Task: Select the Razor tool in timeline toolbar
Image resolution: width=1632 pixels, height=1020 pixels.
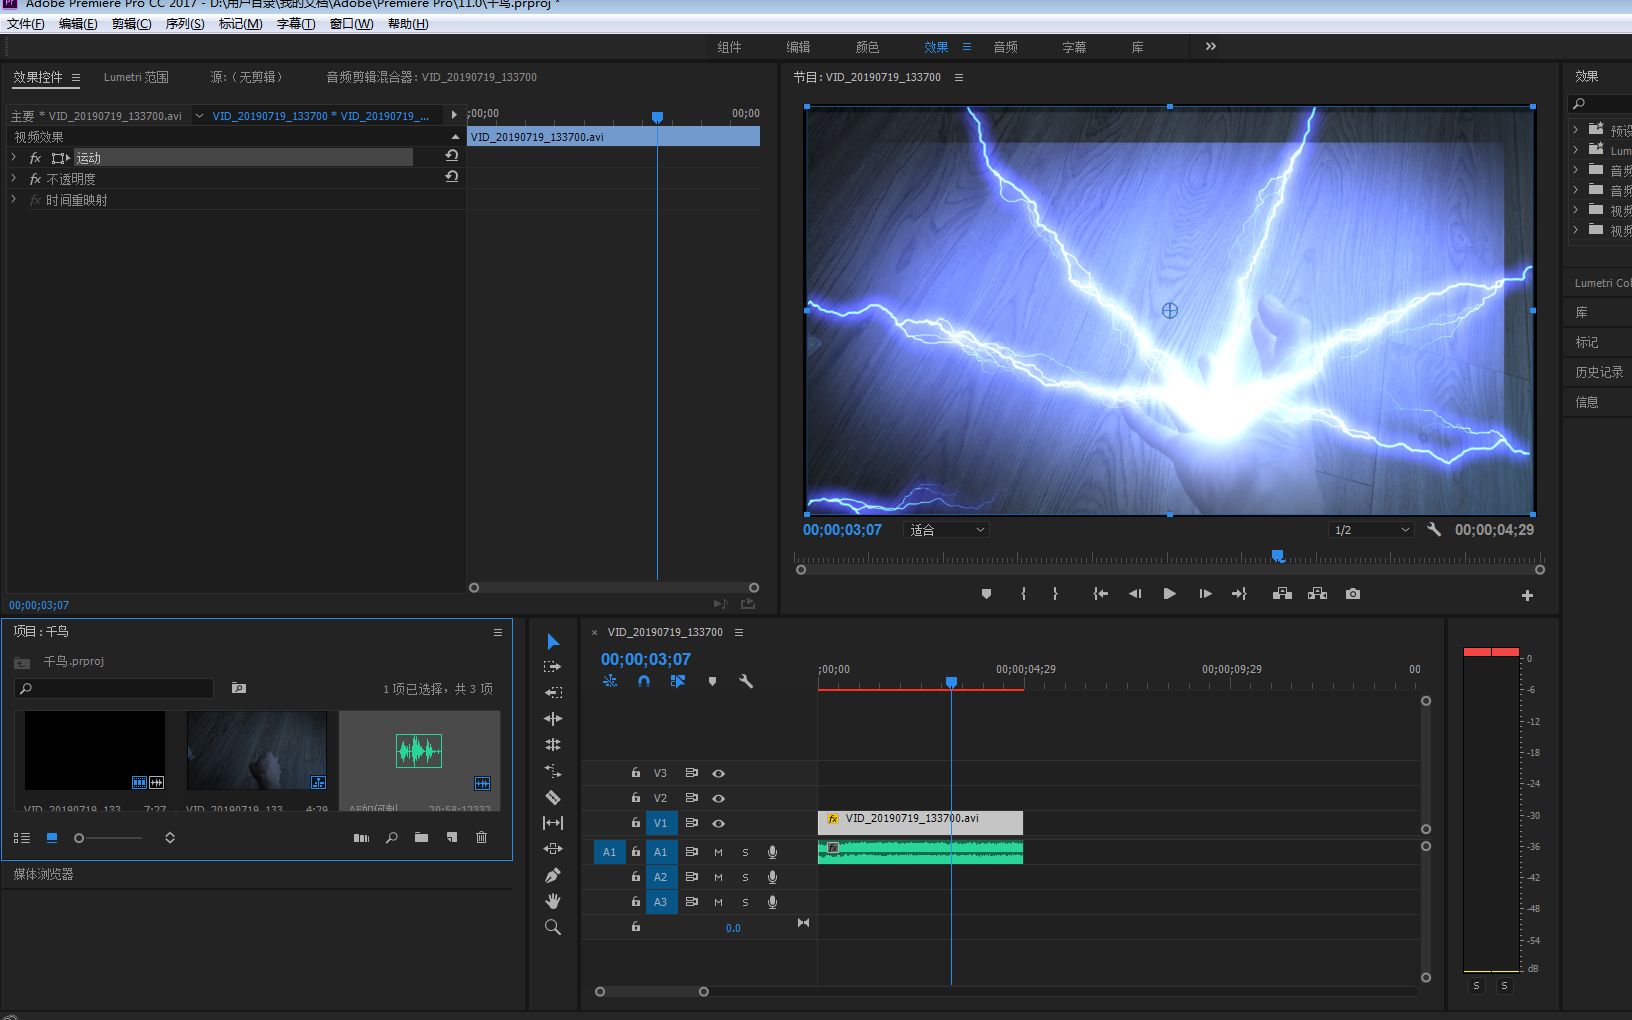Action: [x=552, y=797]
